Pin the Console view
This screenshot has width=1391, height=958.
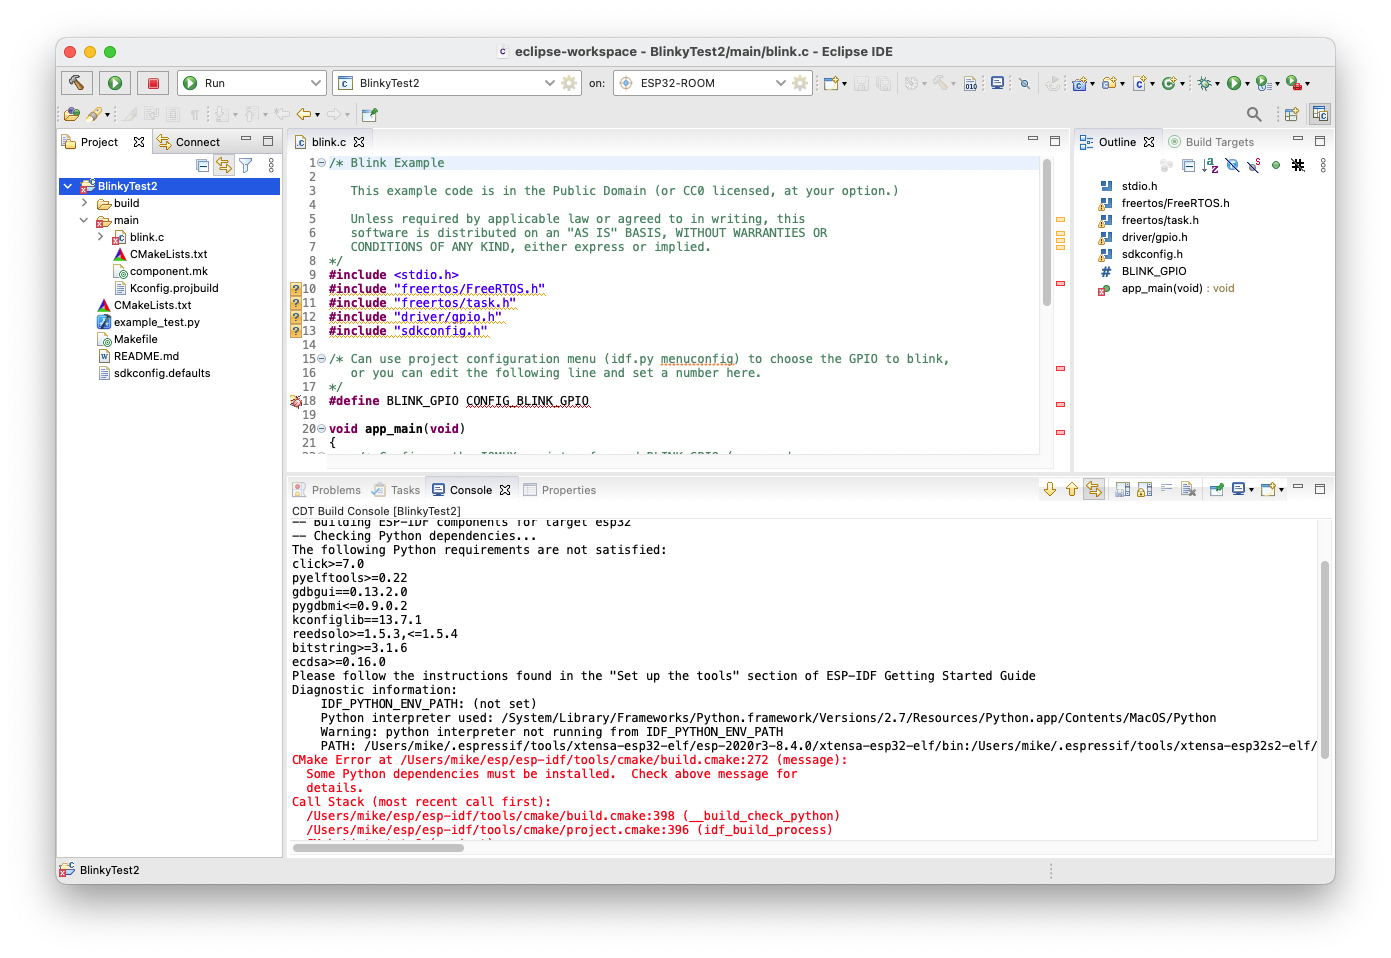[1217, 489]
